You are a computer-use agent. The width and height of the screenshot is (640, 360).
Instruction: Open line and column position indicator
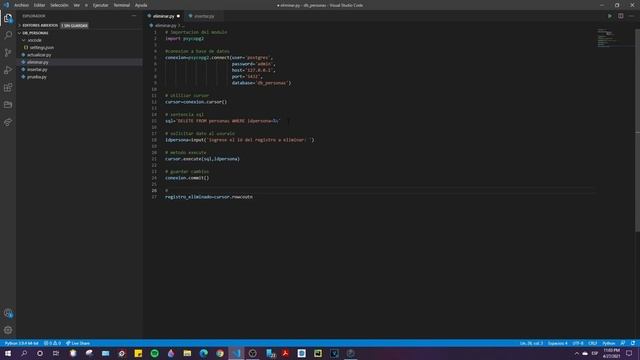531,343
